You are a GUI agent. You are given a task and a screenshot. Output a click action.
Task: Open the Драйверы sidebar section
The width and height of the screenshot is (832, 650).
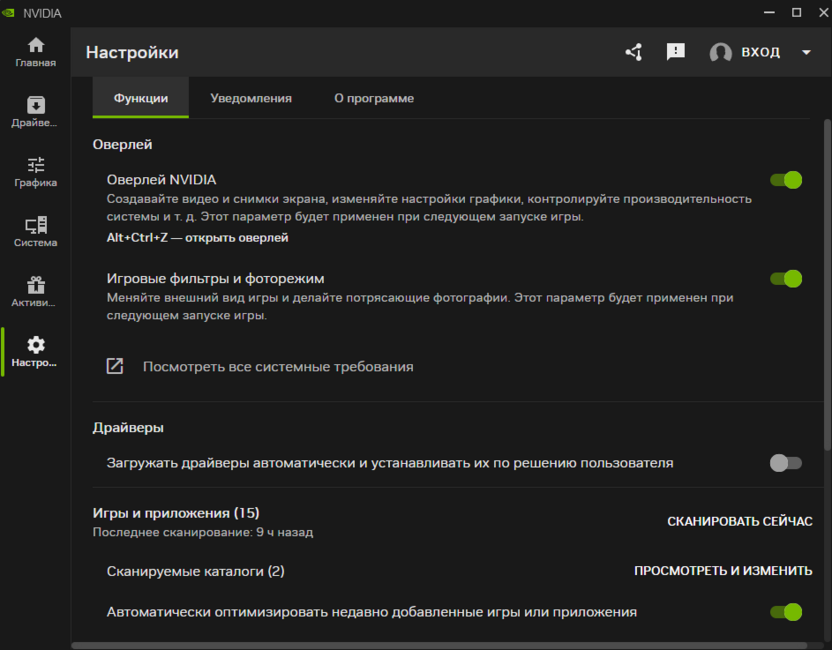[36, 112]
